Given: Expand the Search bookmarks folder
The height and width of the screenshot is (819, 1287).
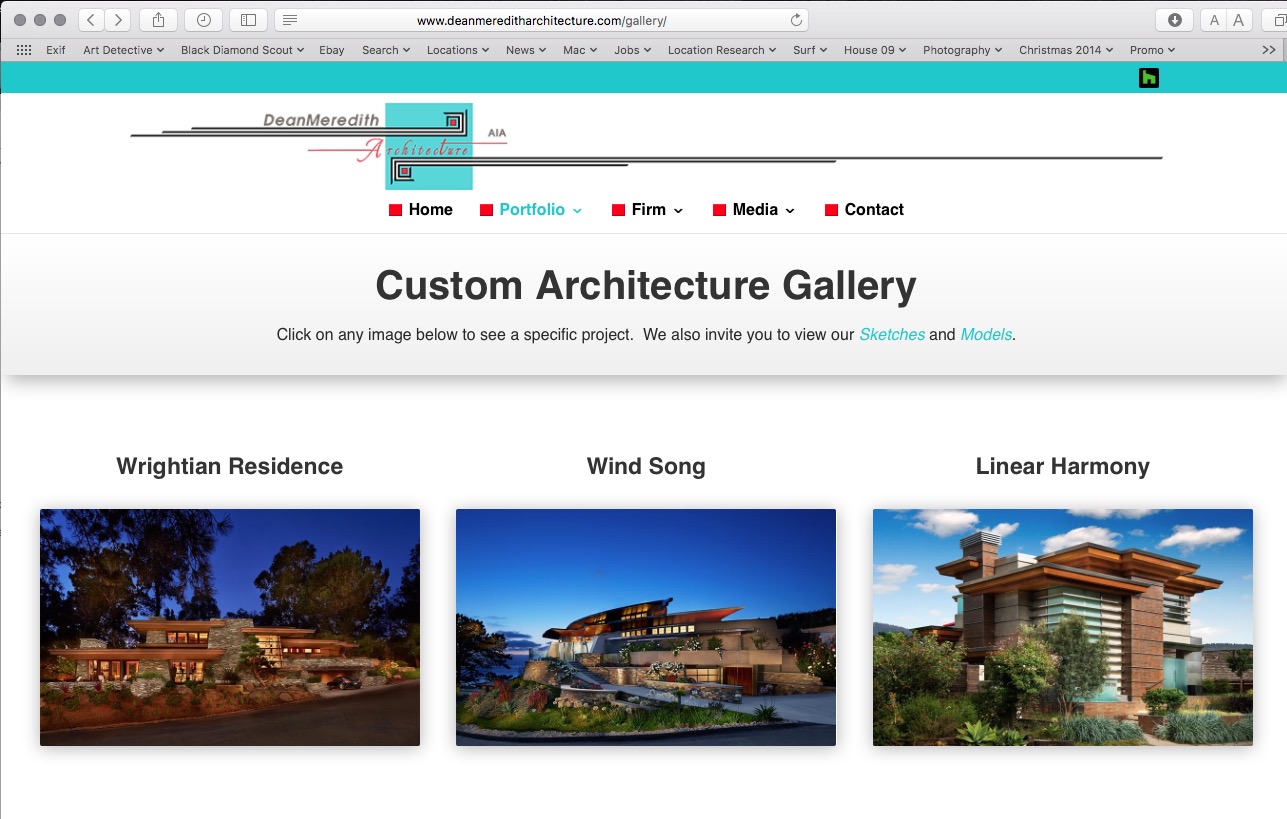Looking at the screenshot, I should 386,50.
